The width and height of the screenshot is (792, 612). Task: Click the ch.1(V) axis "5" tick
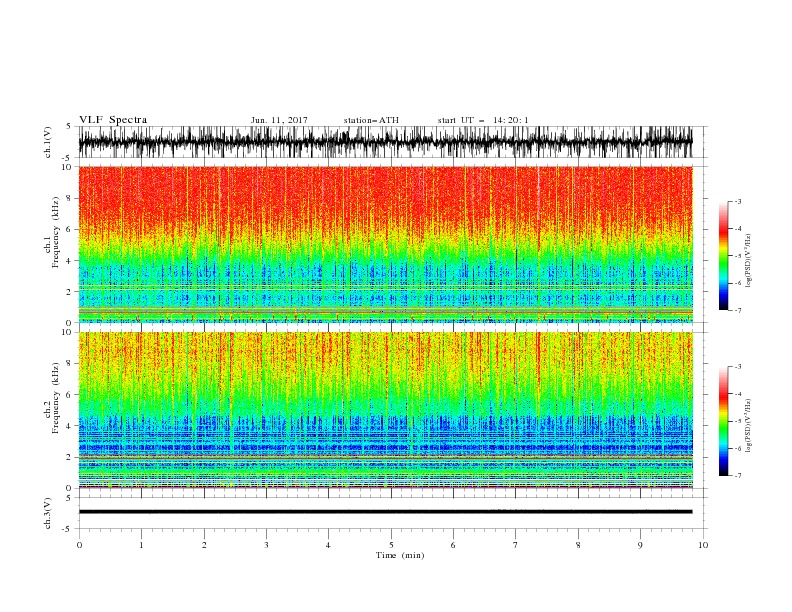(x=69, y=127)
